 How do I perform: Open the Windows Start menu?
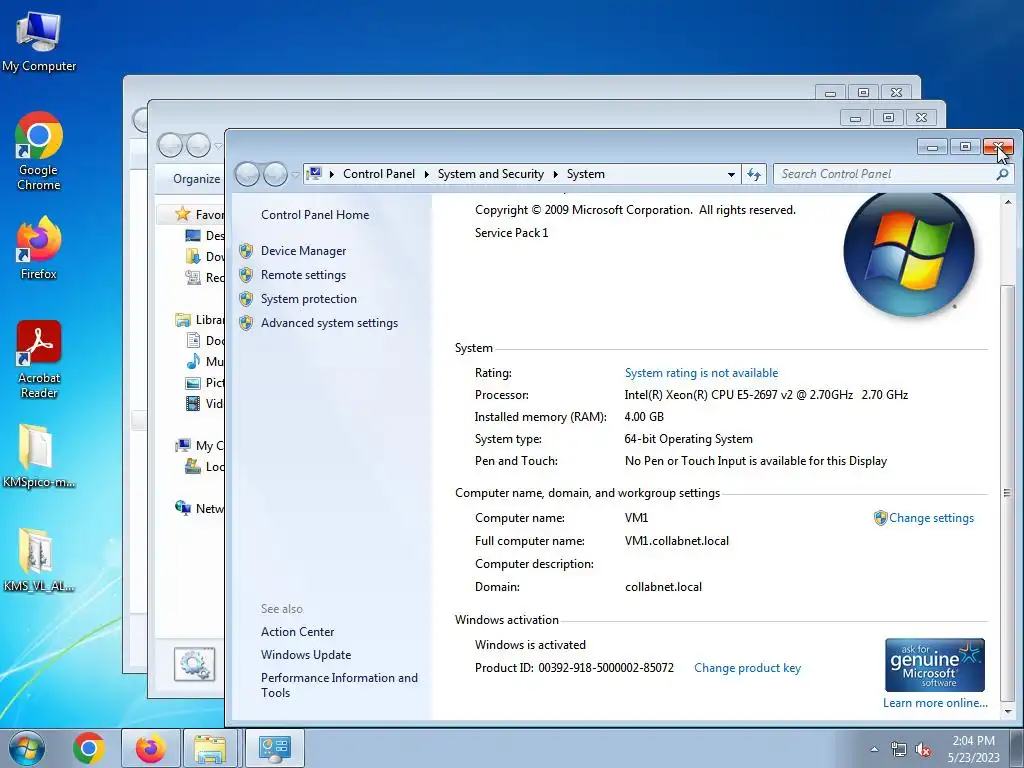[x=27, y=748]
